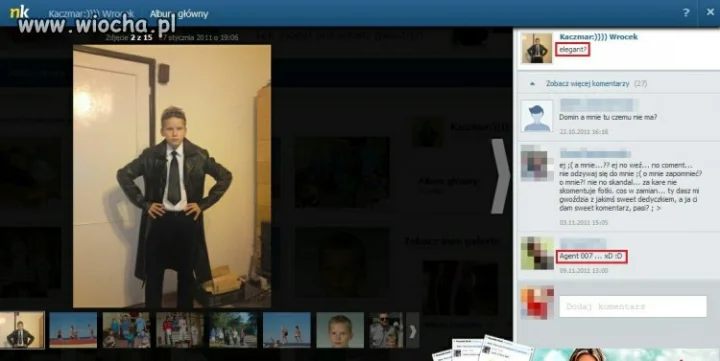
Task: Close the photo viewer with X
Action: click(x=710, y=12)
